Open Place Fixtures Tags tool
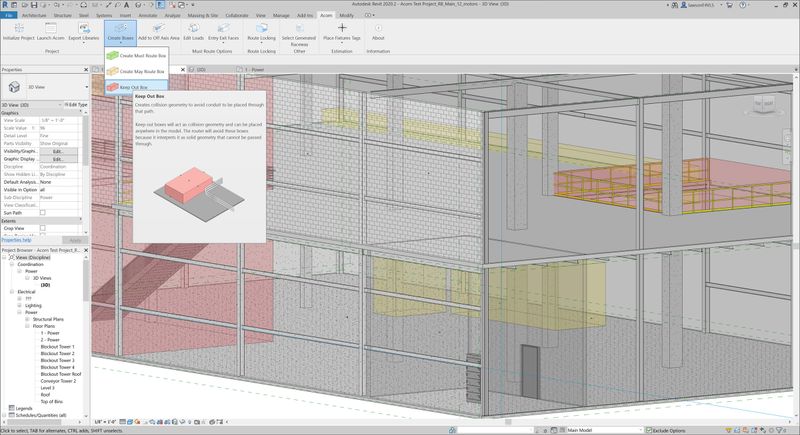Viewport: 800px width, 435px height. pyautogui.click(x=342, y=29)
